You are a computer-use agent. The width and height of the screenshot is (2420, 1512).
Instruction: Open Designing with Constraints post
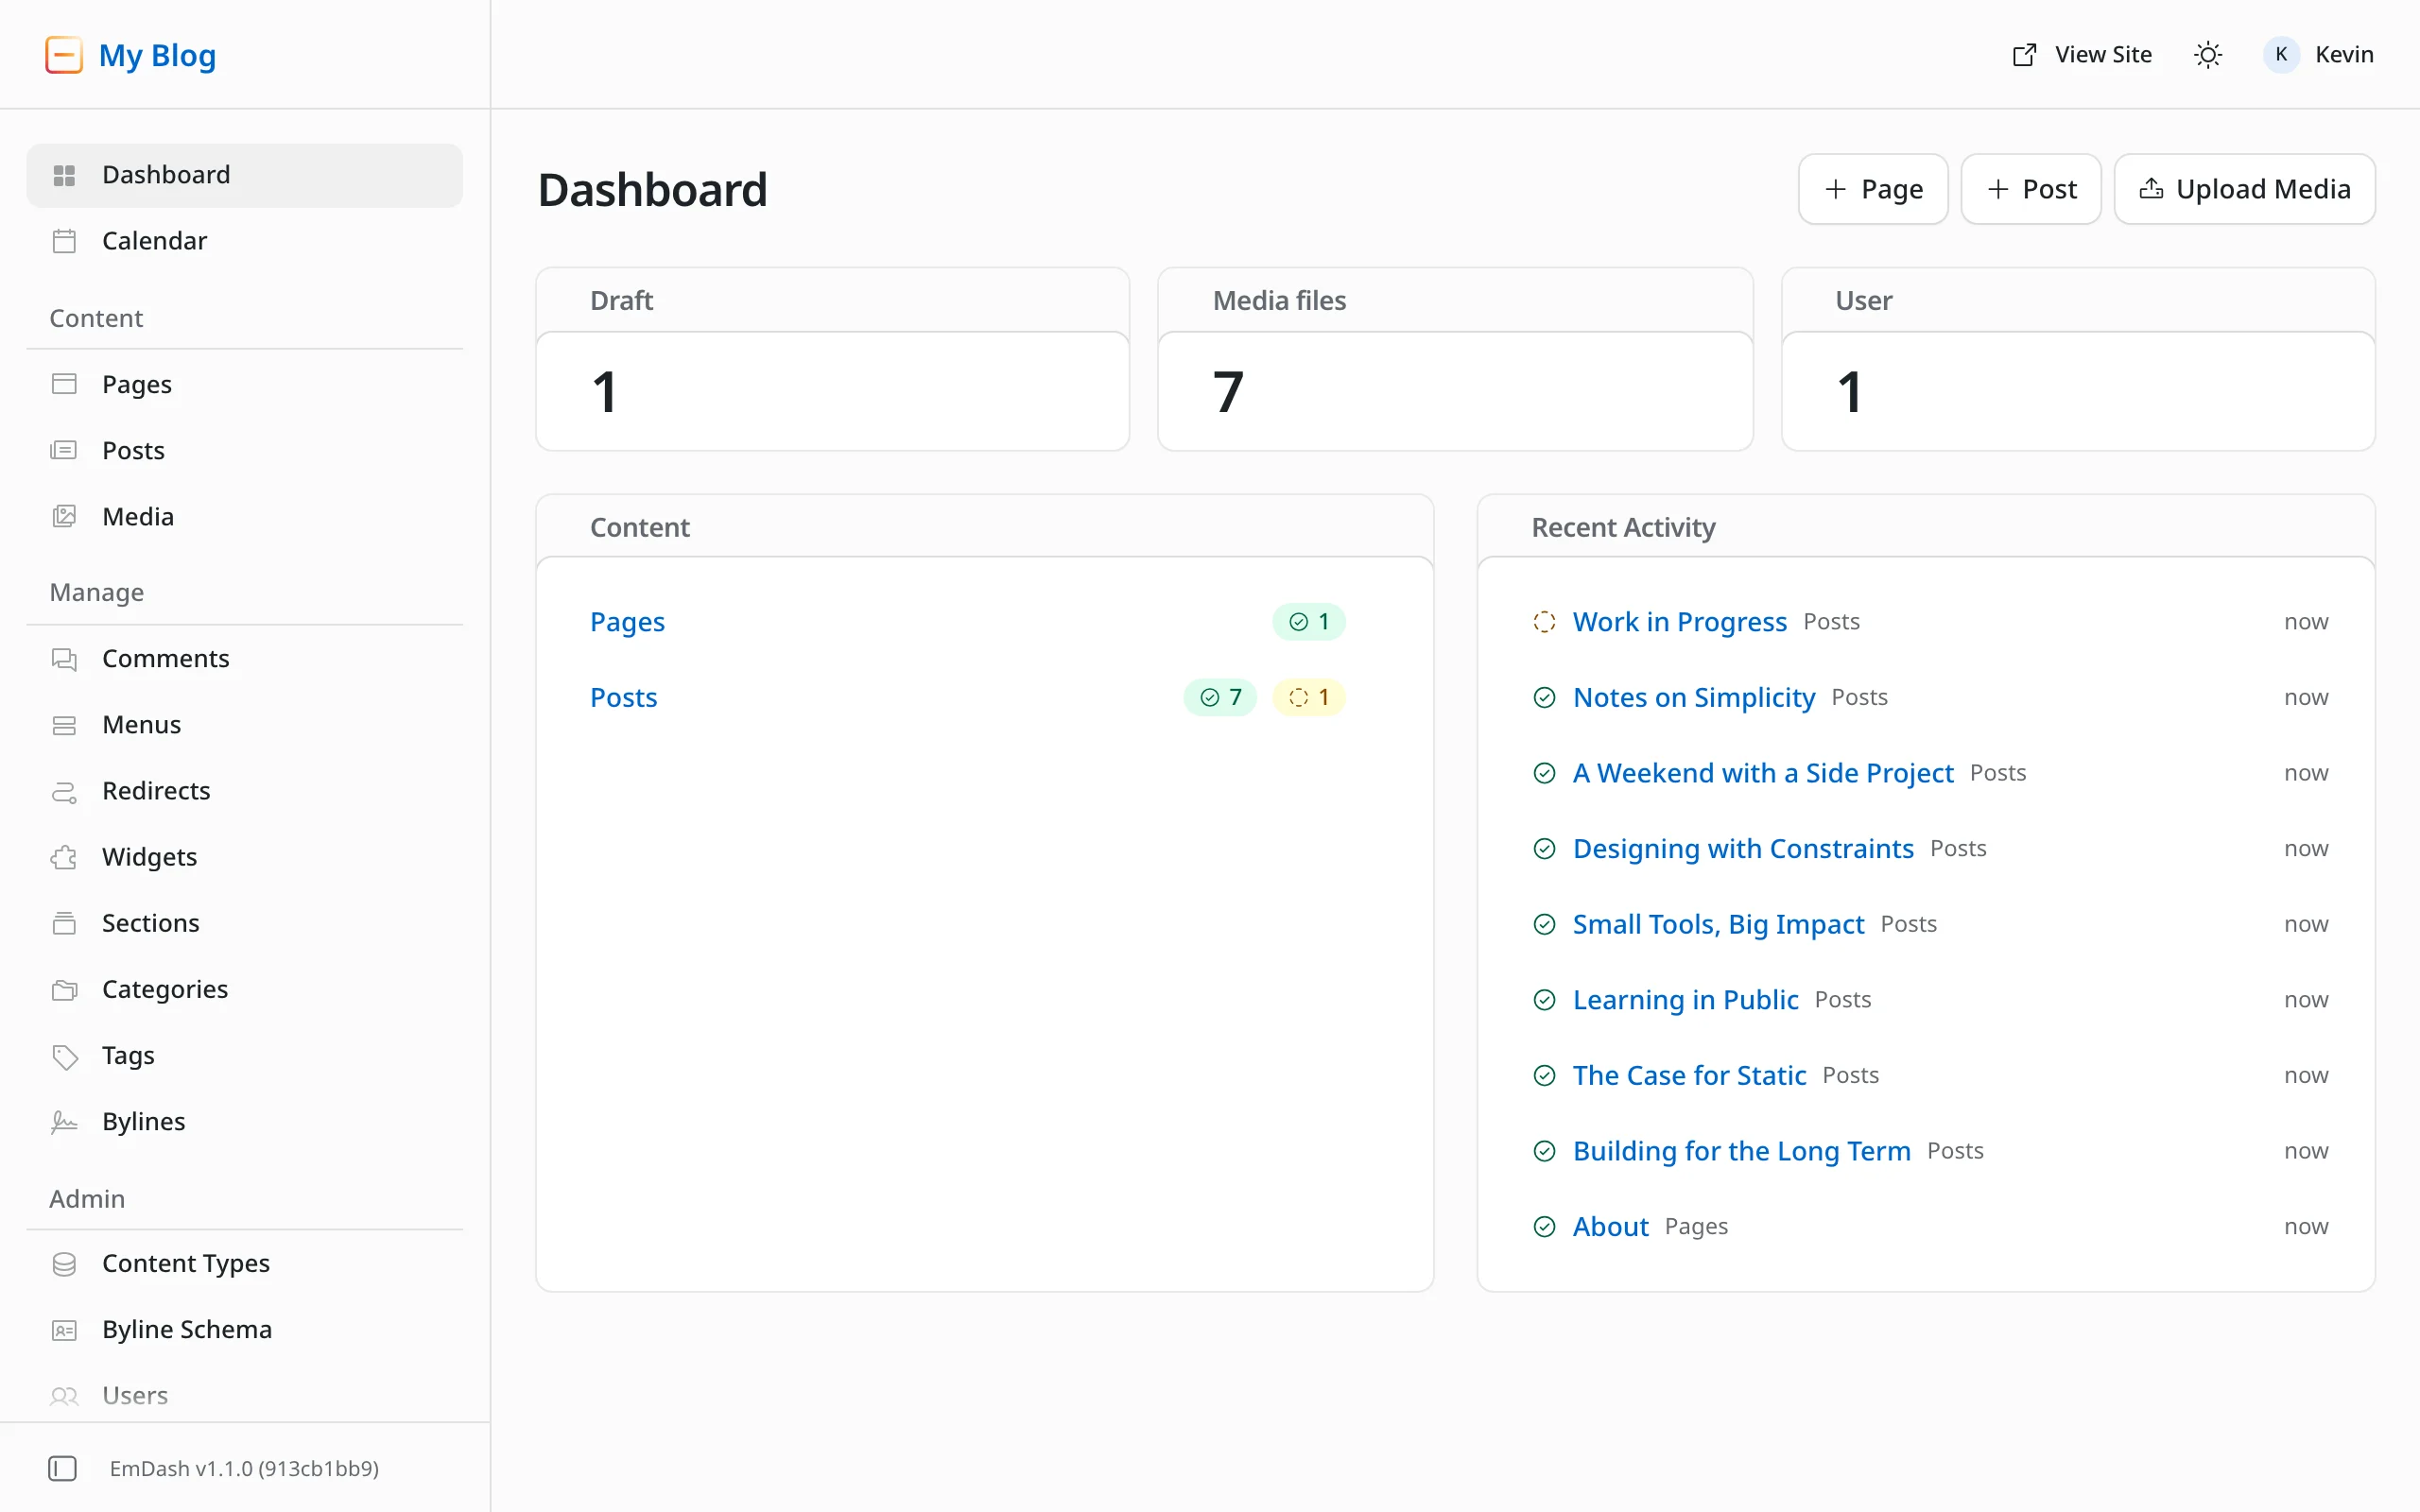(x=1742, y=848)
